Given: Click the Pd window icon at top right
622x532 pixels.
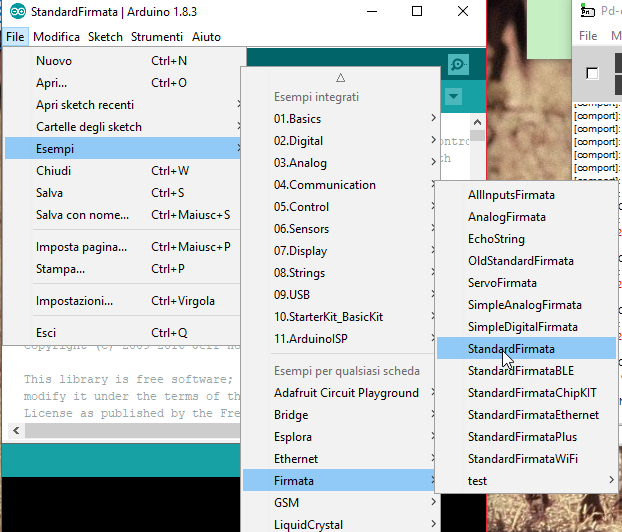Looking at the screenshot, I should (587, 12).
